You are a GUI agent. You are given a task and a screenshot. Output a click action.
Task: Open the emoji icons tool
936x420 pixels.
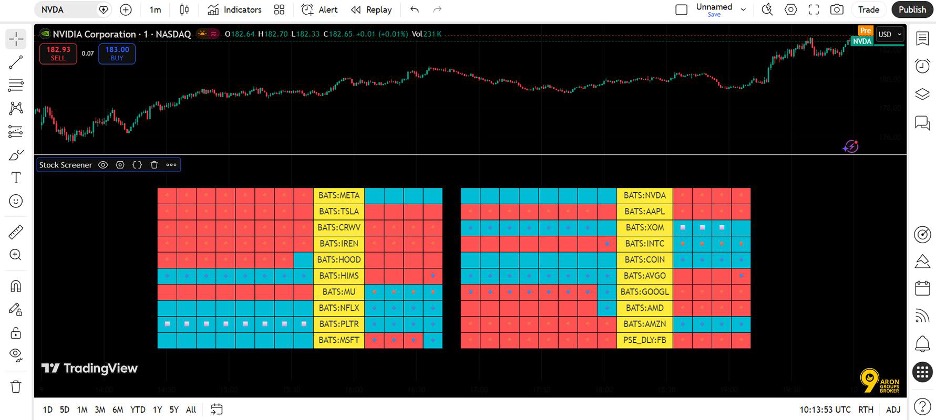(16, 201)
